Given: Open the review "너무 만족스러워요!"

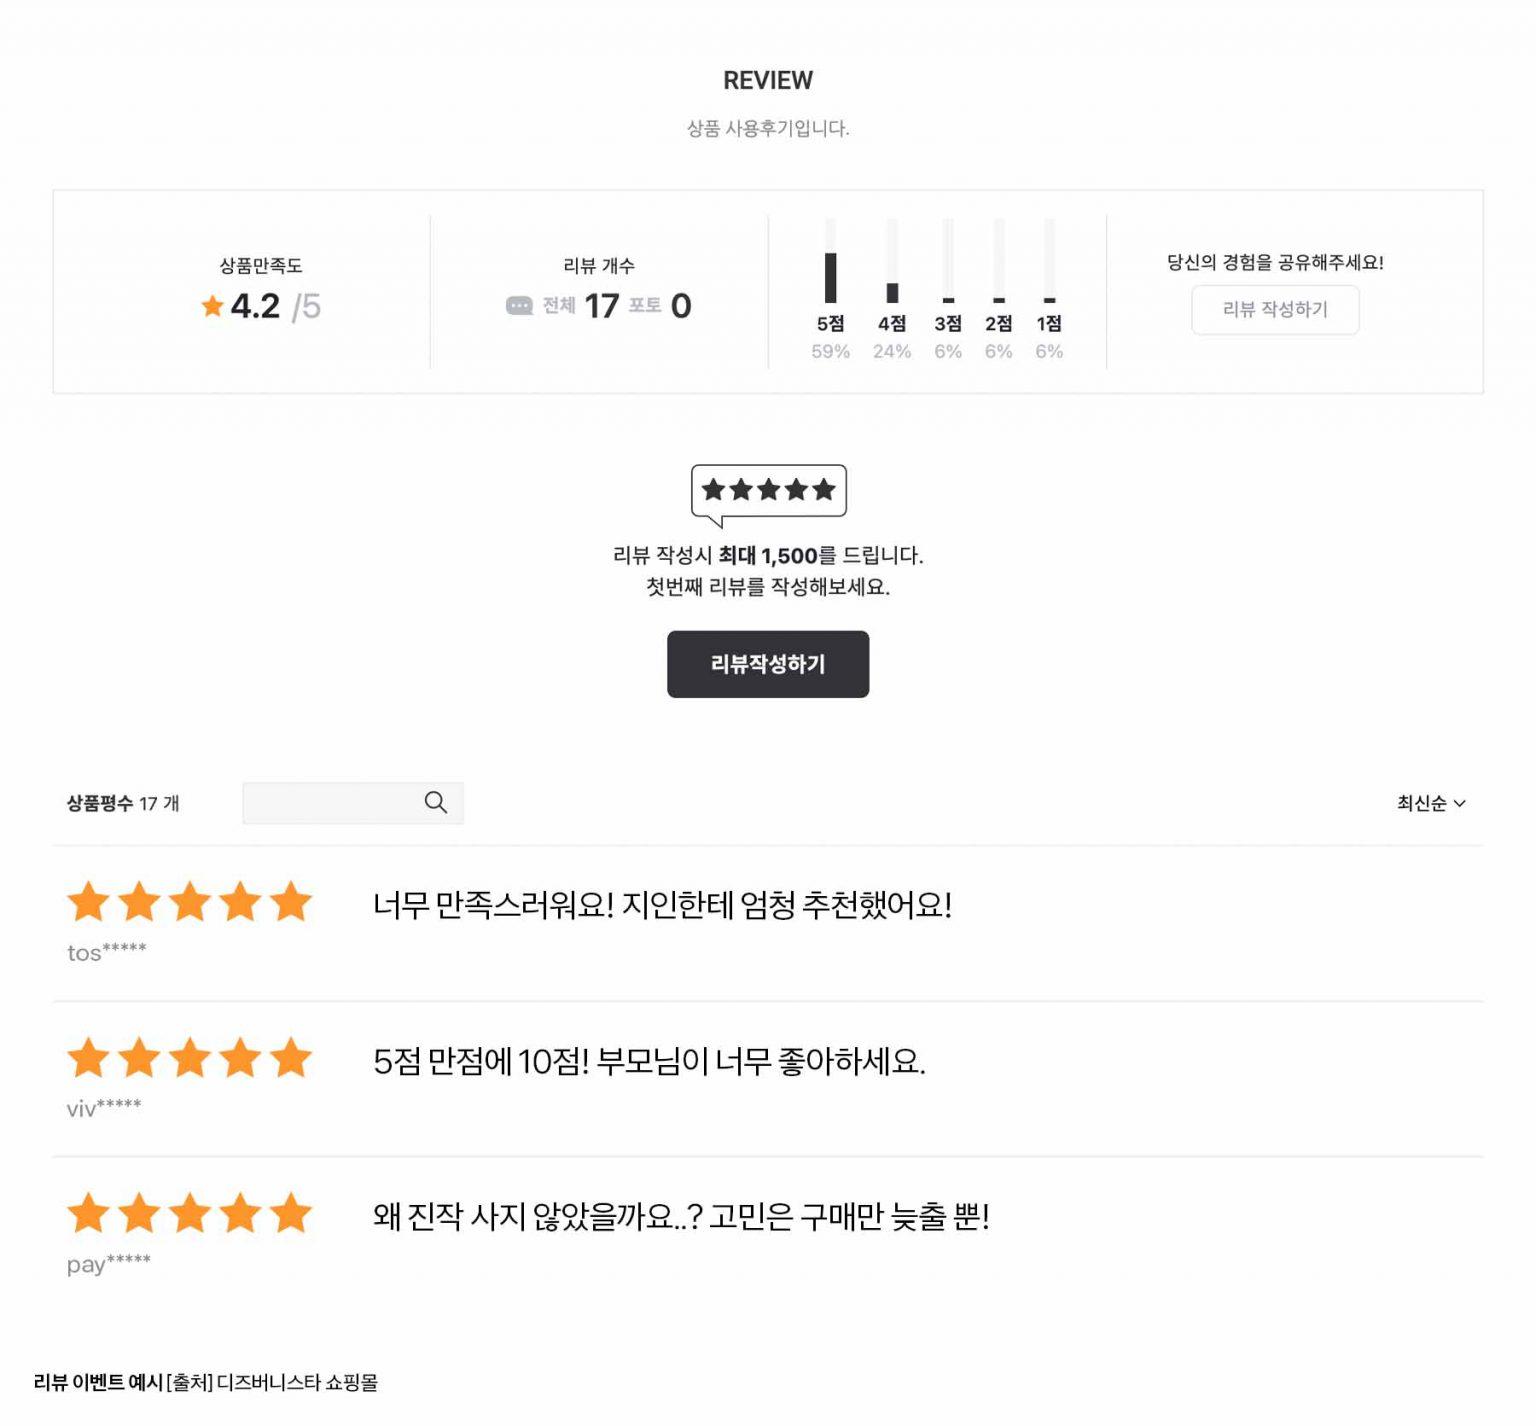Looking at the screenshot, I should pos(662,905).
